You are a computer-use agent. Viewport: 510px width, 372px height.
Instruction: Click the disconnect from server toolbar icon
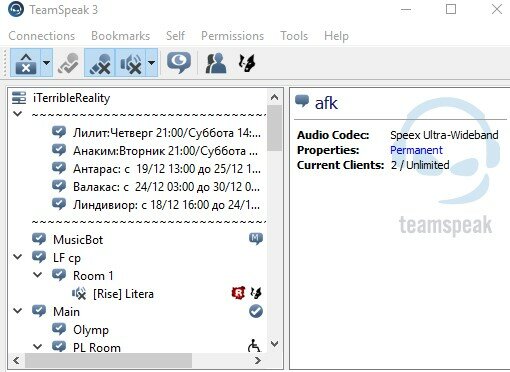[26, 63]
